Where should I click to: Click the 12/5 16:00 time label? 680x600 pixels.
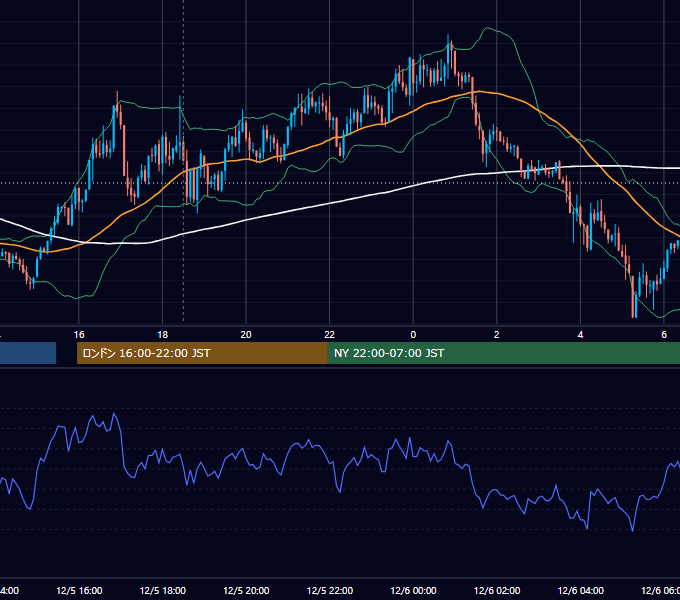[79, 590]
